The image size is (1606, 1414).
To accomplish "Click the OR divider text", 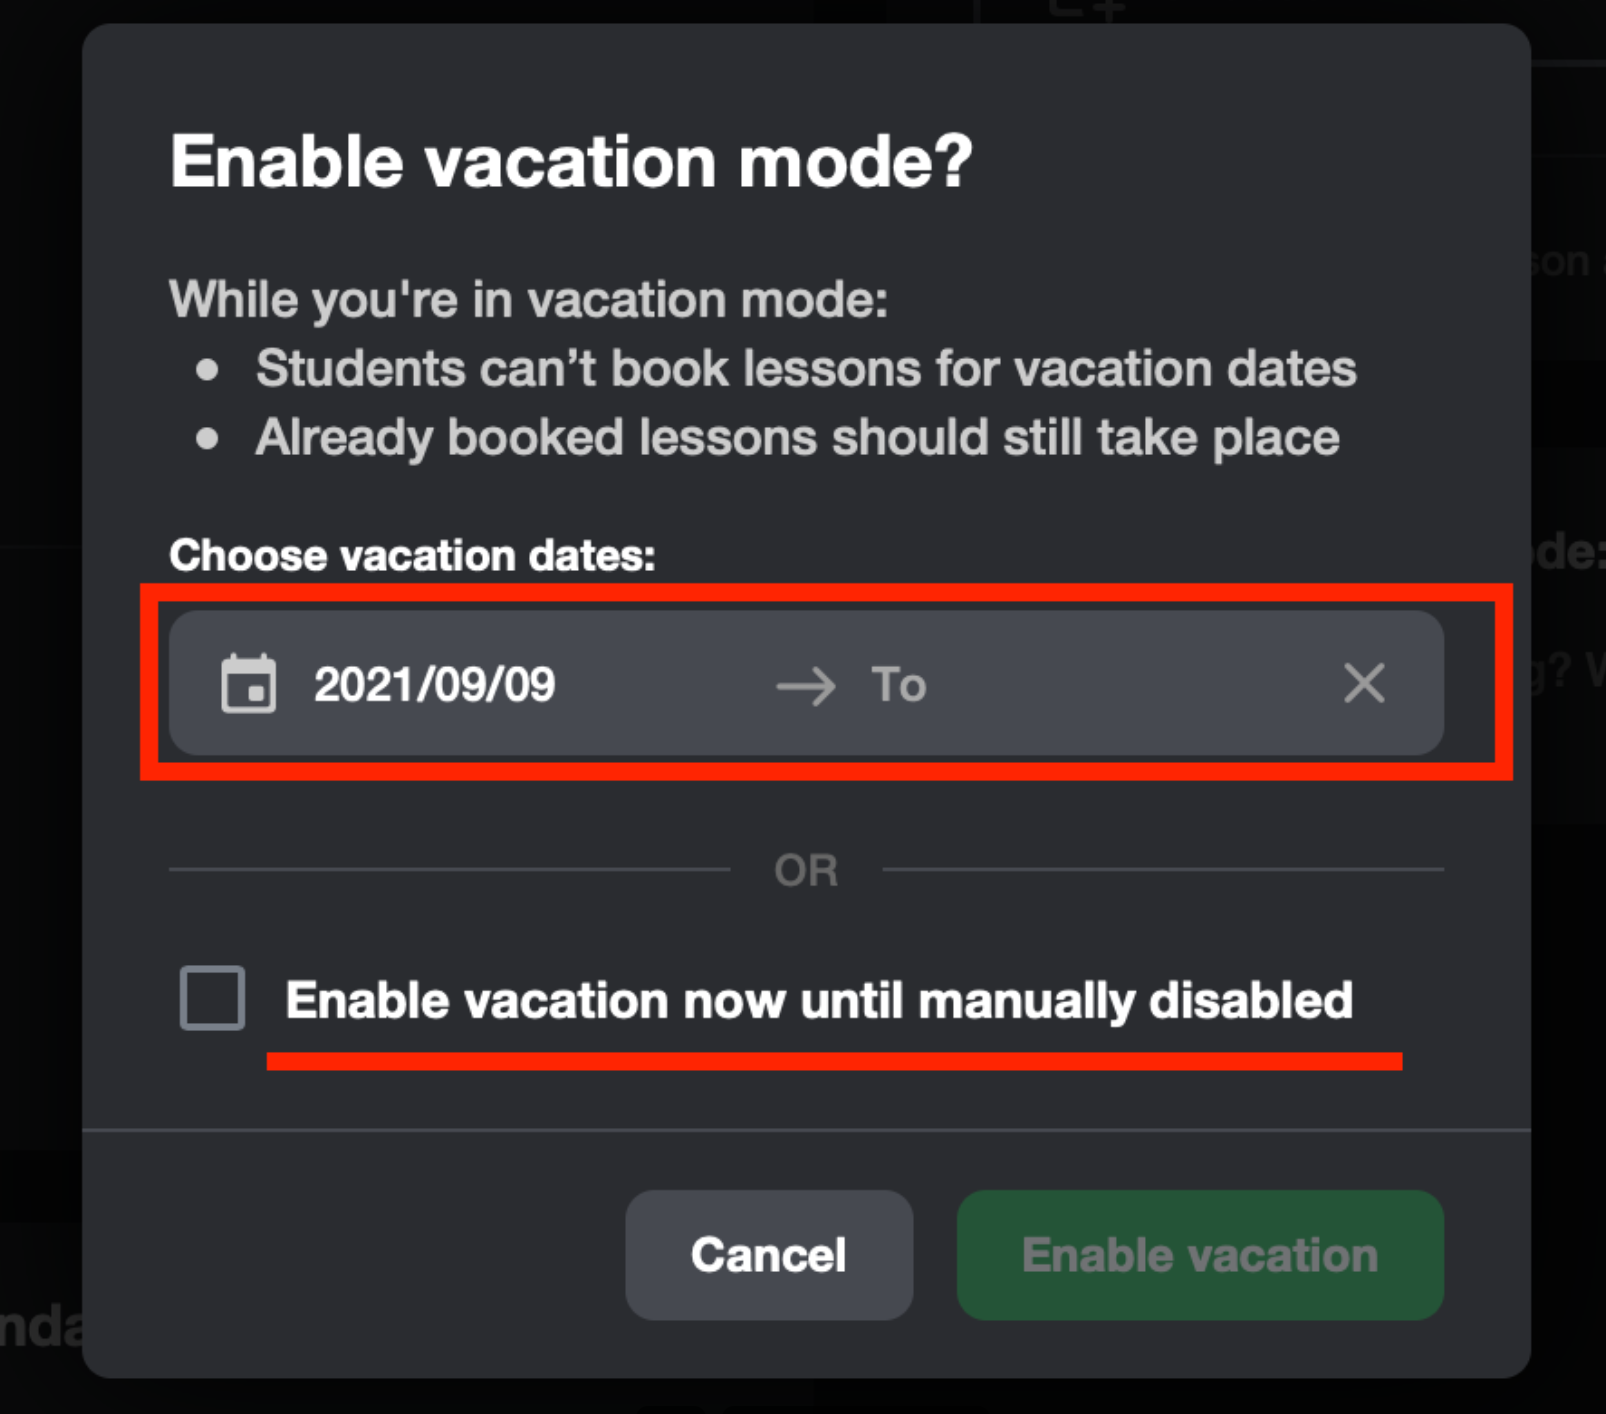I will coord(806,870).
